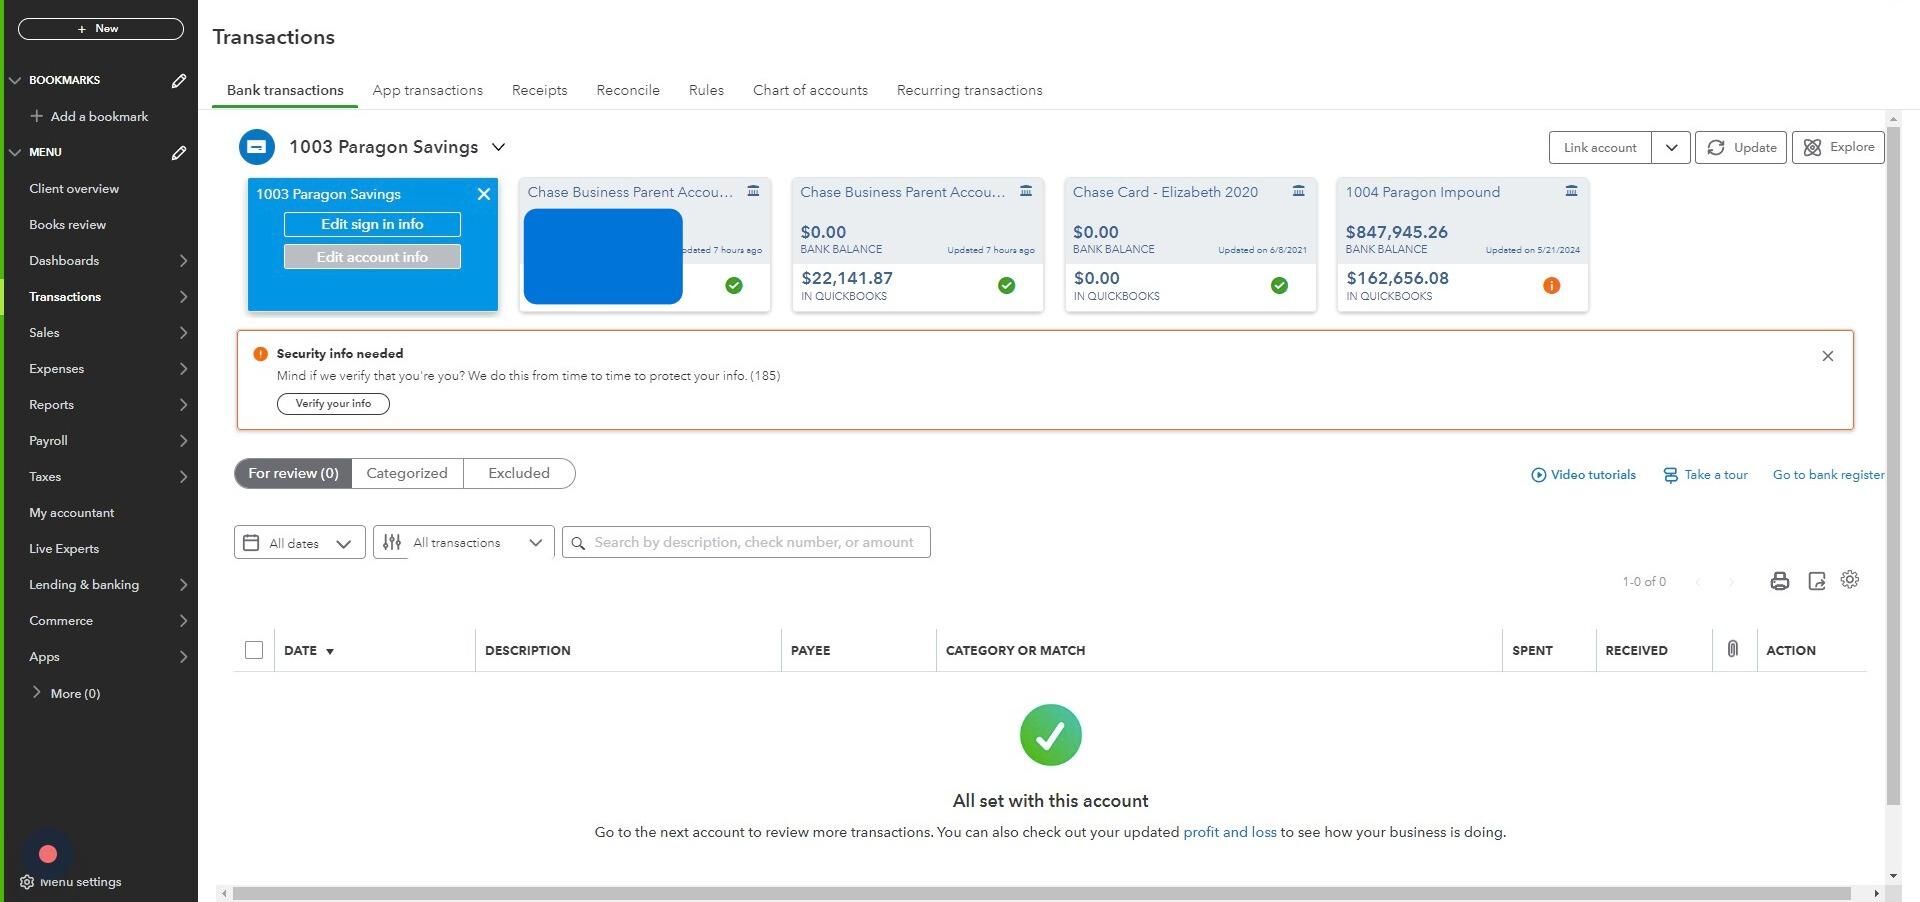The image size is (1920, 902).
Task: Export transactions using the export icon
Action: click(1817, 581)
